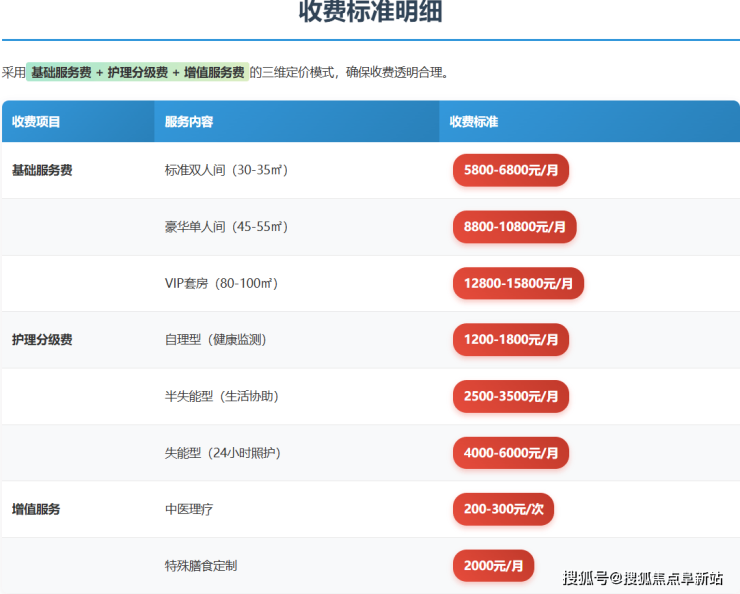Select the 4000-6000元/月 price badge

(x=510, y=453)
